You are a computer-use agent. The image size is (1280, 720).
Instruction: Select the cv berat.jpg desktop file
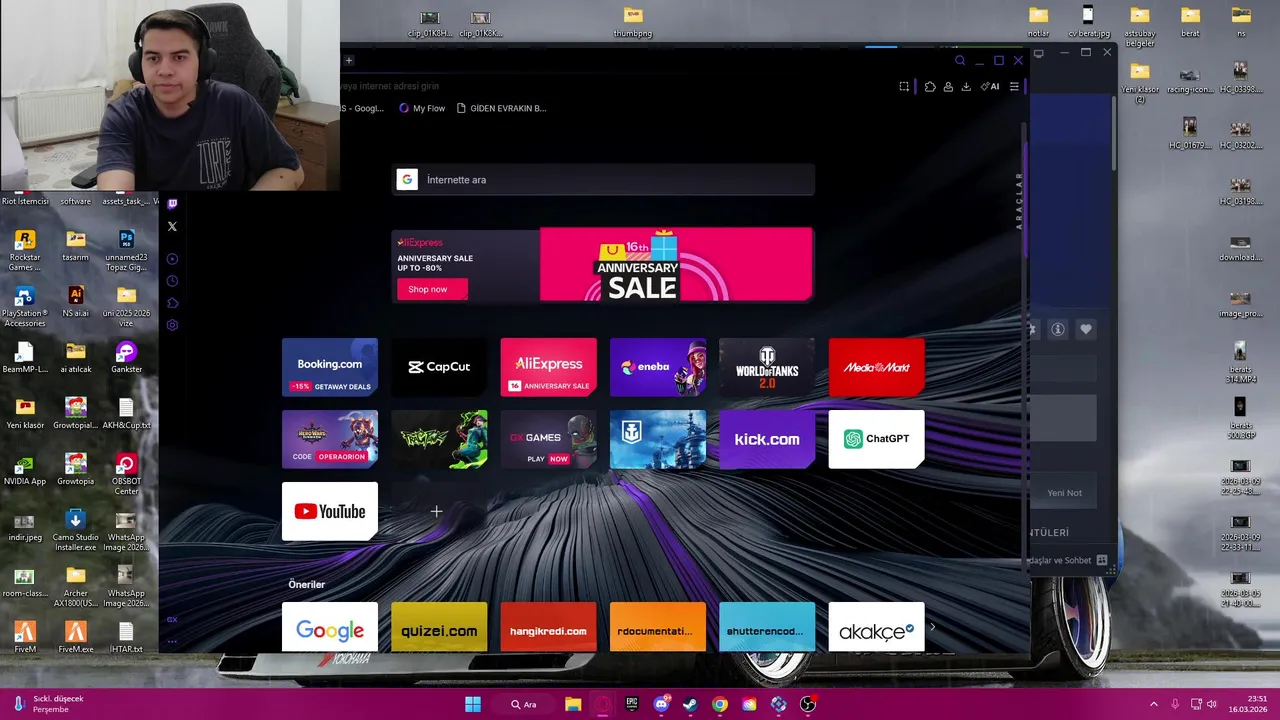[1089, 22]
